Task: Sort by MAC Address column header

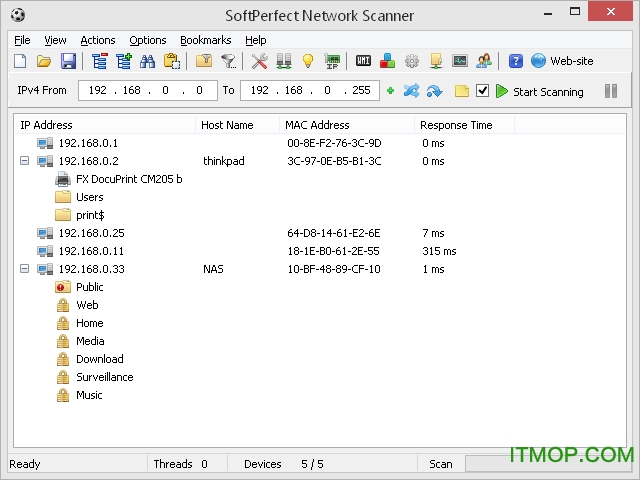Action: tap(347, 125)
